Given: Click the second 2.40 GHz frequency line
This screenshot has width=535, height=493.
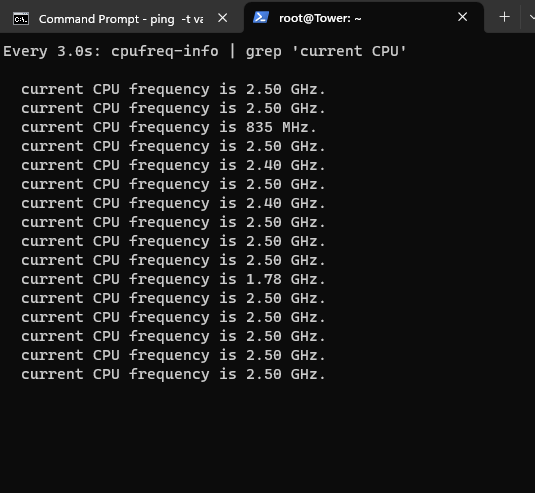Looking at the screenshot, I should coord(173,204).
